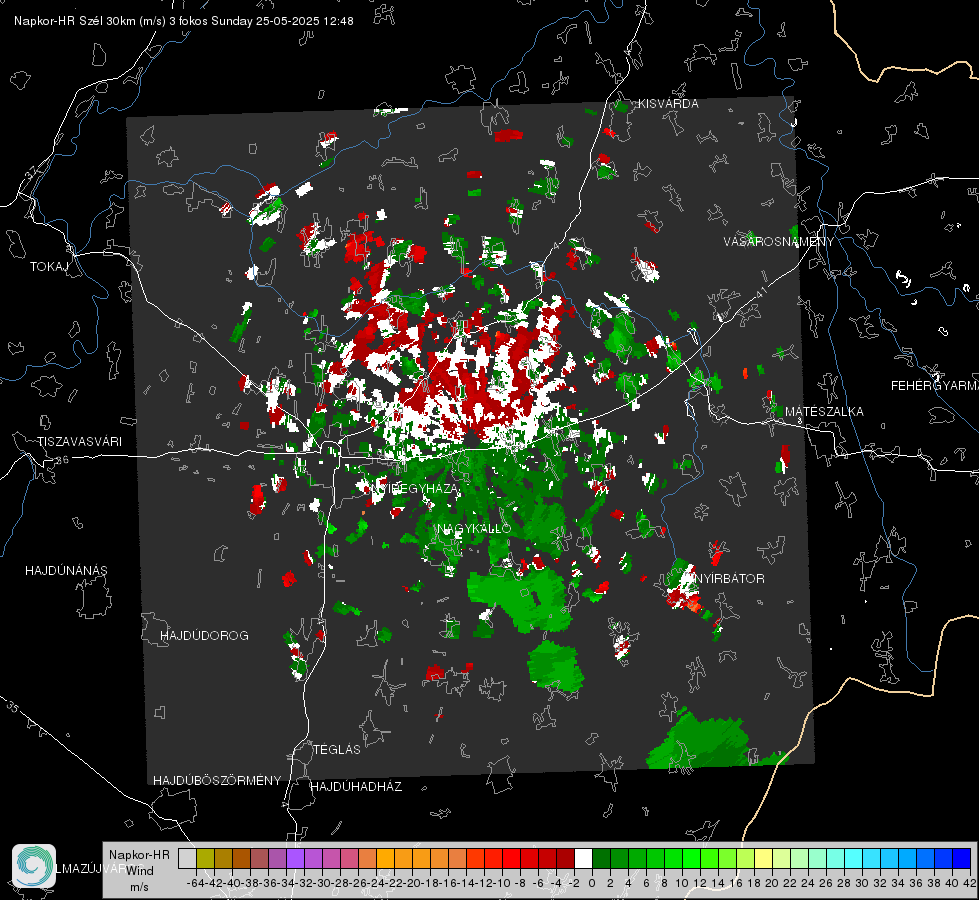Click the MÁTÉSZALKA town label
979x900 pixels.
(x=824, y=412)
